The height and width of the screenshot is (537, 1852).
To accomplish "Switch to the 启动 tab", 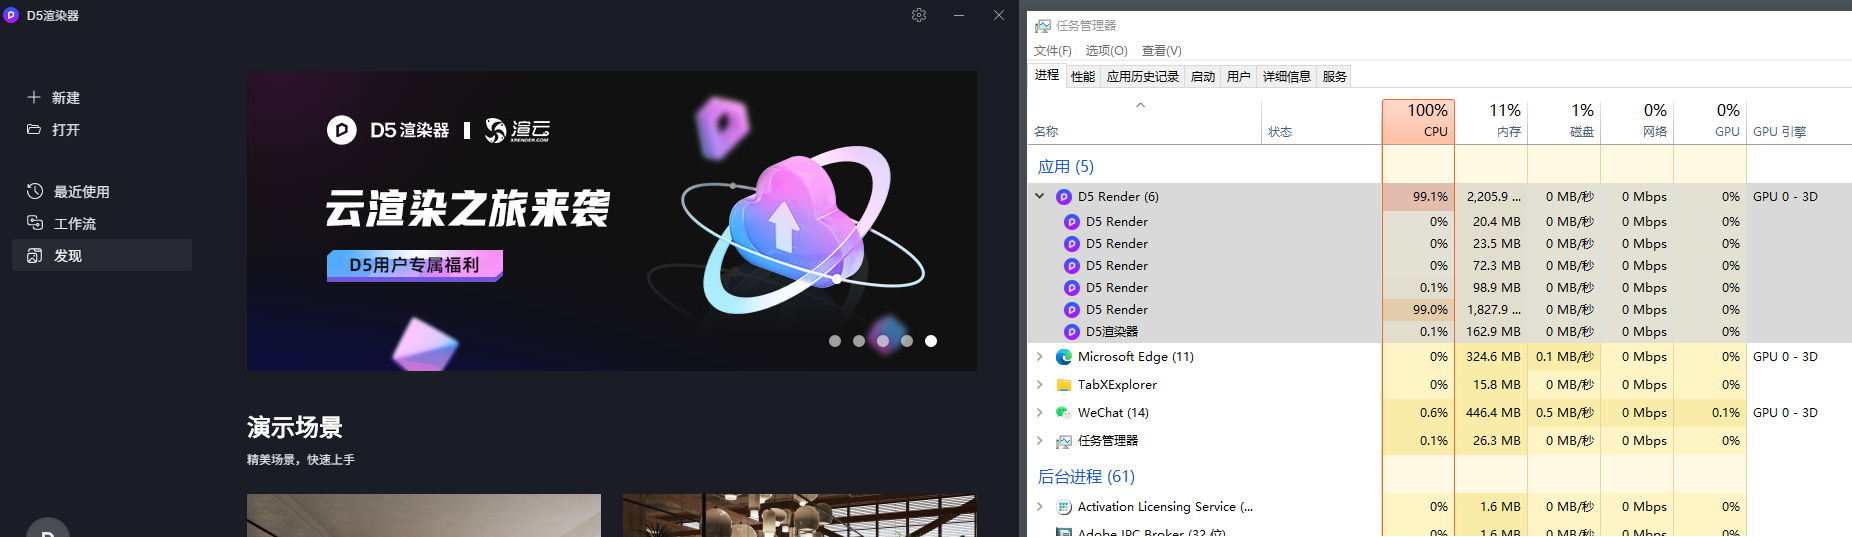I will pyautogui.click(x=1203, y=76).
